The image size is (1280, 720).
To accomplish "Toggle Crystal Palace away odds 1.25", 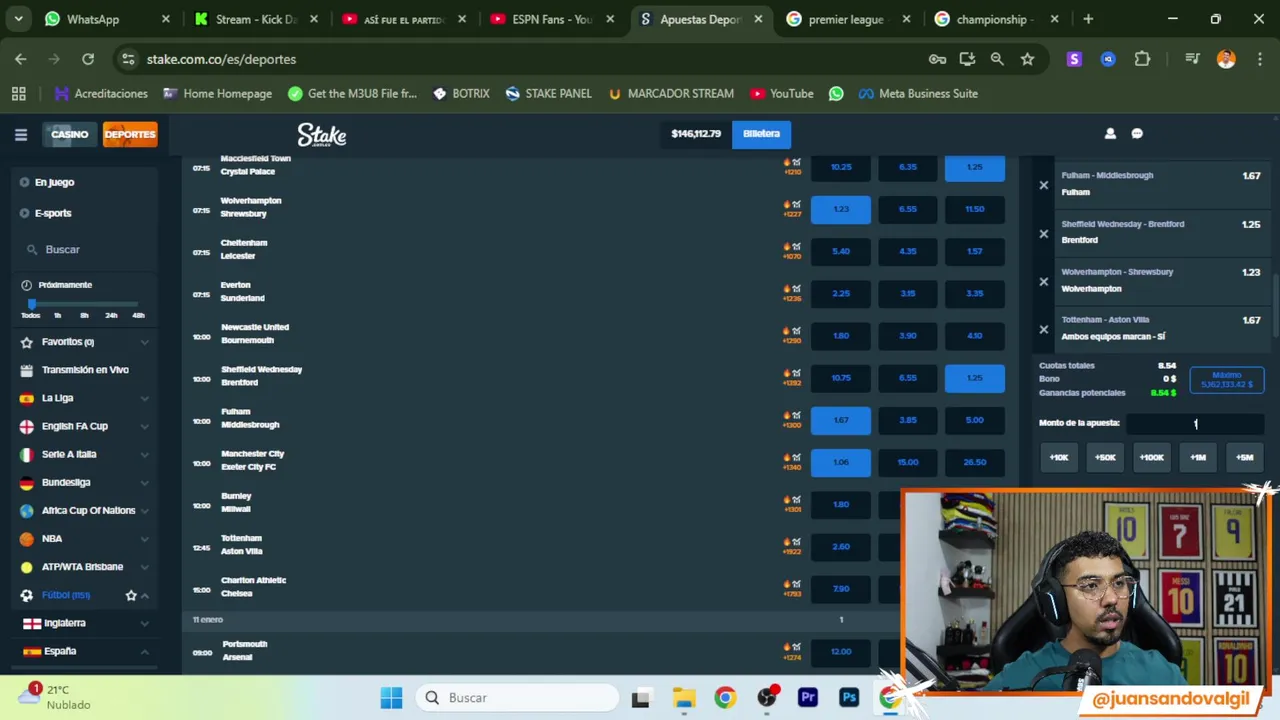I will click(975, 167).
